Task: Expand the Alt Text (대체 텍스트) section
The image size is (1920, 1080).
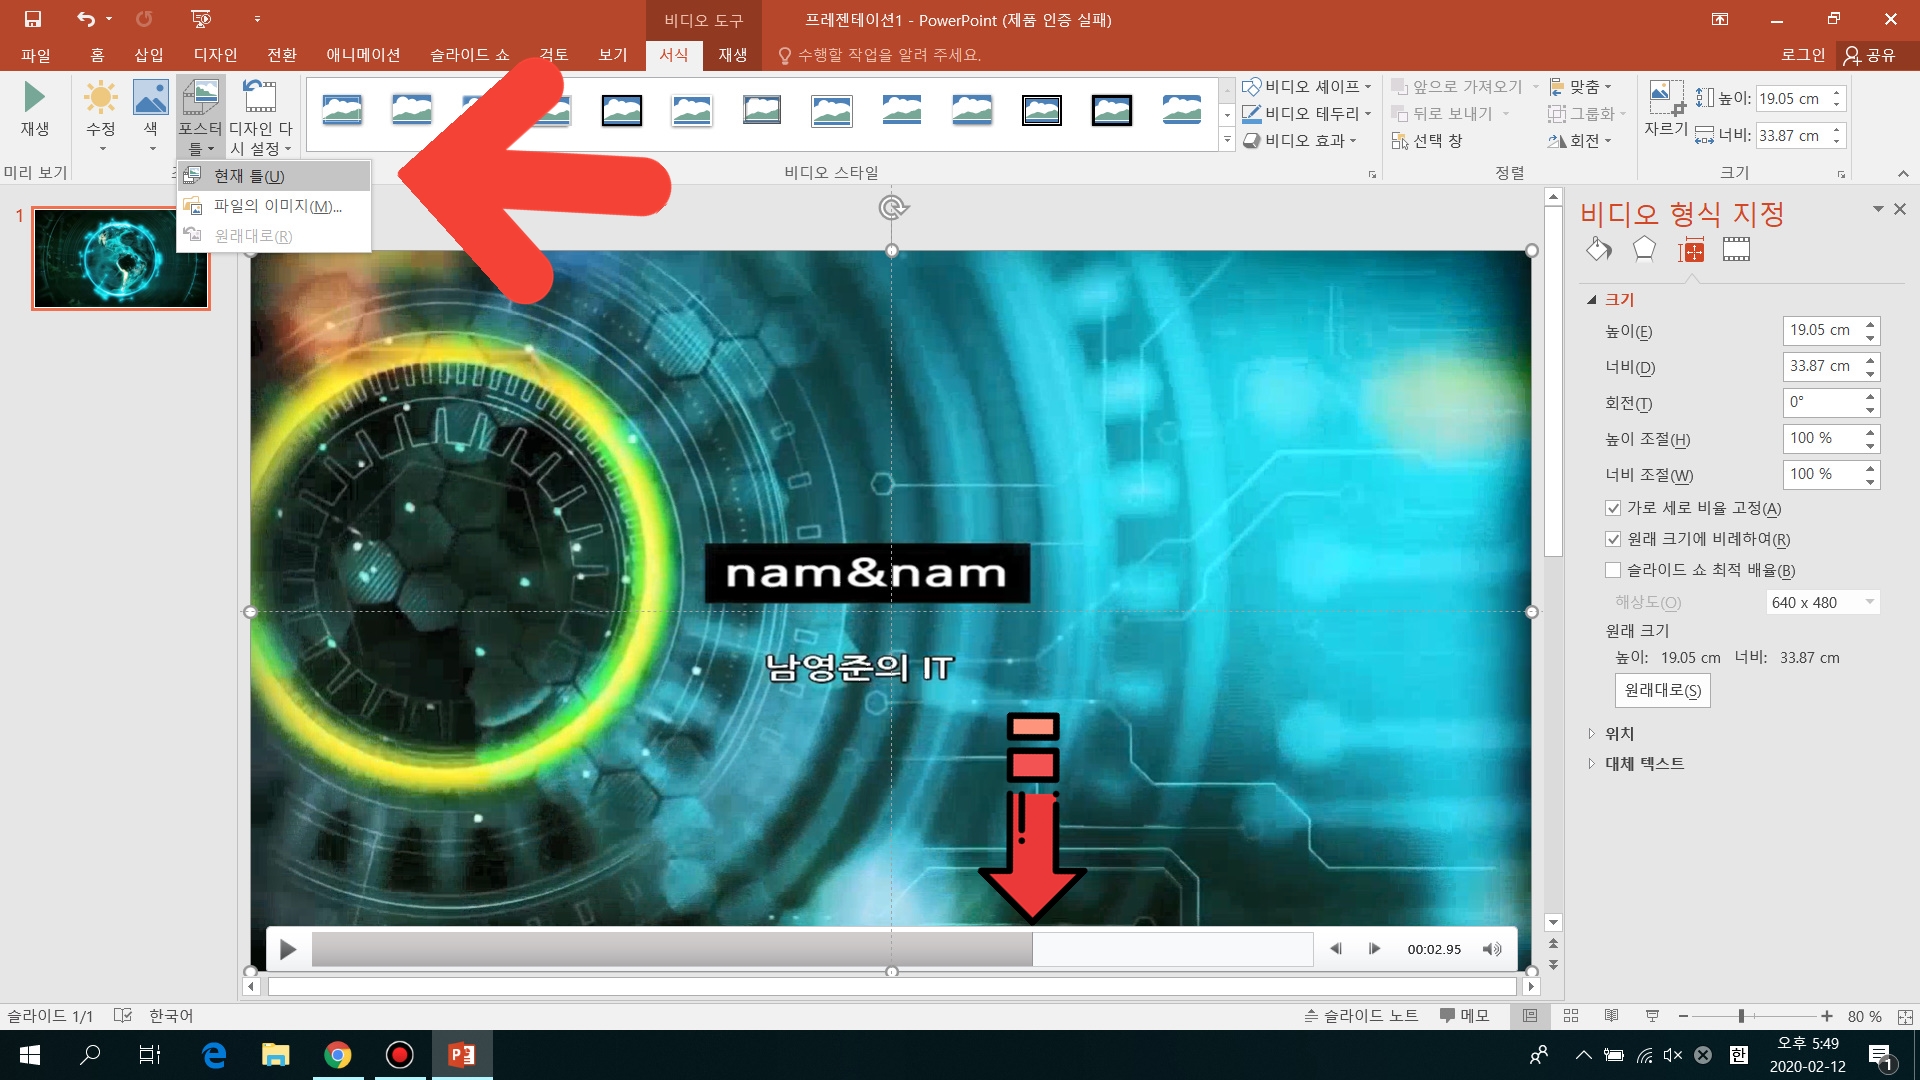Action: coord(1643,763)
